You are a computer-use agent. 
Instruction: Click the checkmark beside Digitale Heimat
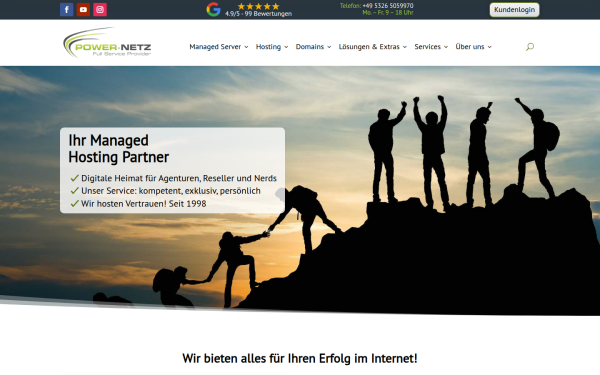click(75, 178)
